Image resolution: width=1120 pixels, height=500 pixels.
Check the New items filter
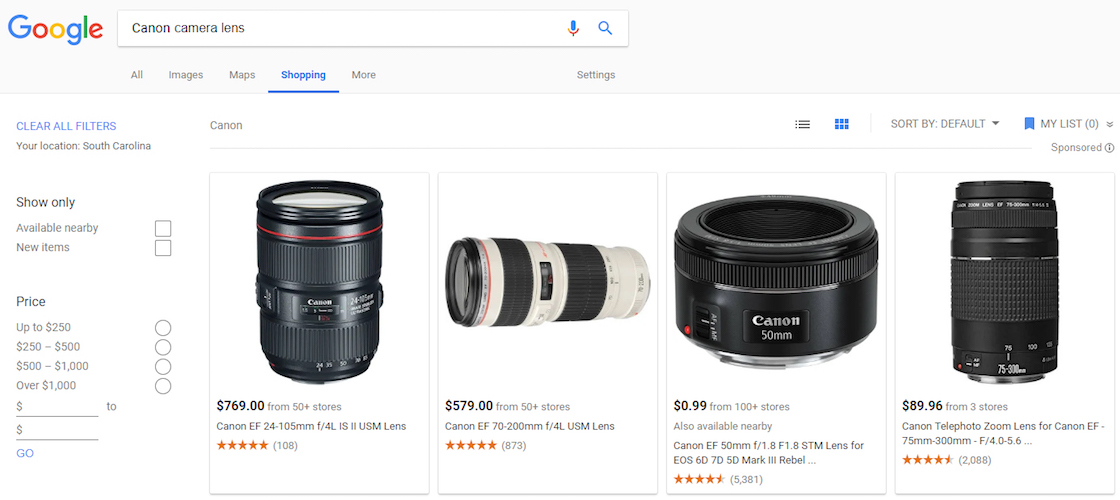click(x=163, y=248)
